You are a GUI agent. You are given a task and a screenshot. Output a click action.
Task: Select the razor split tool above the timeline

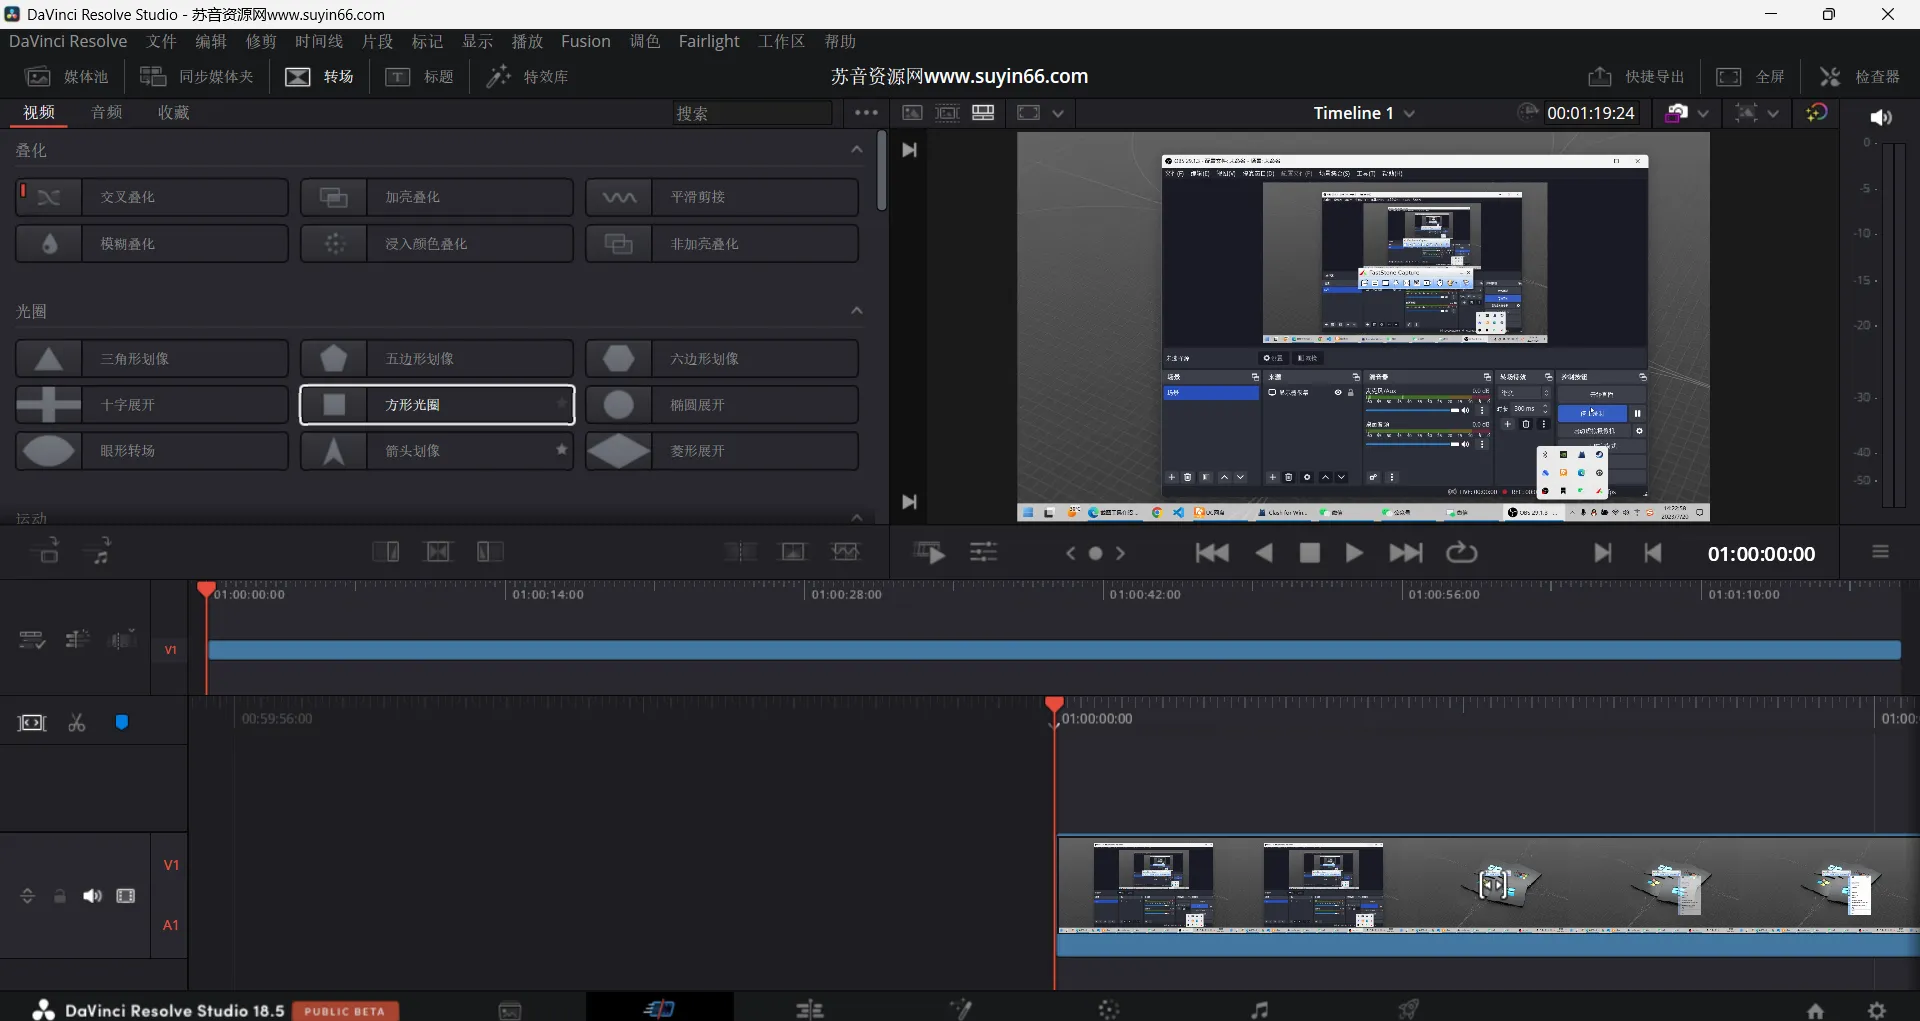click(77, 722)
